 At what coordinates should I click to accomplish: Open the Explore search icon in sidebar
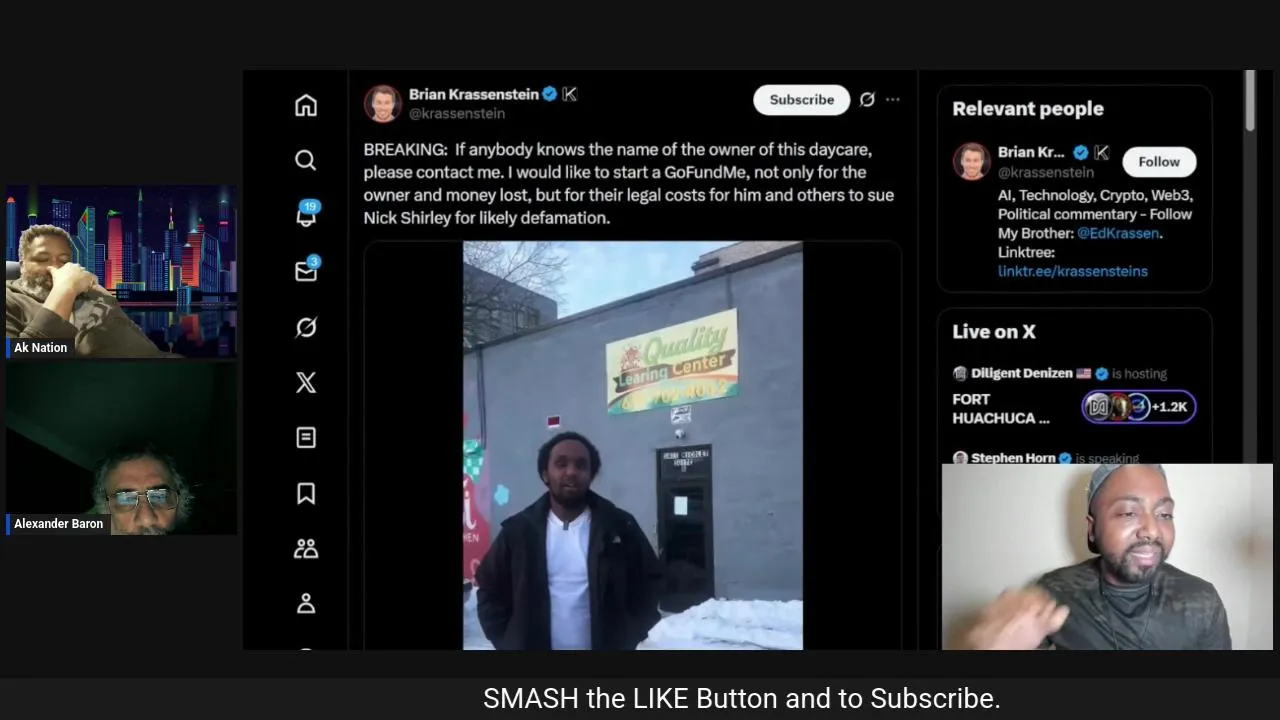(306, 160)
